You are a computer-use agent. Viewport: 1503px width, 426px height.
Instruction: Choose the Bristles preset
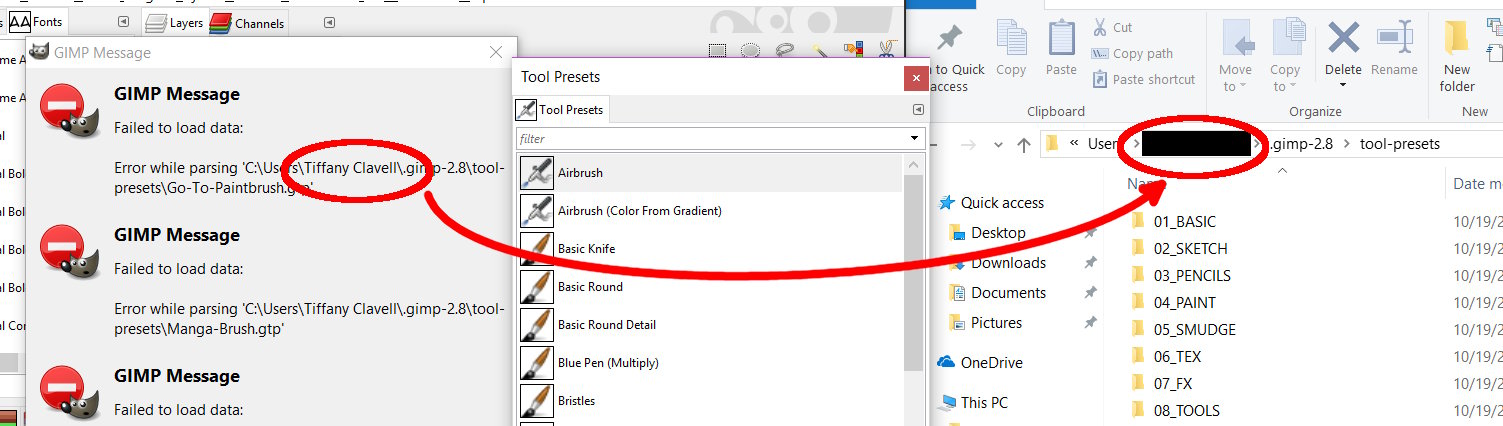tap(710, 401)
